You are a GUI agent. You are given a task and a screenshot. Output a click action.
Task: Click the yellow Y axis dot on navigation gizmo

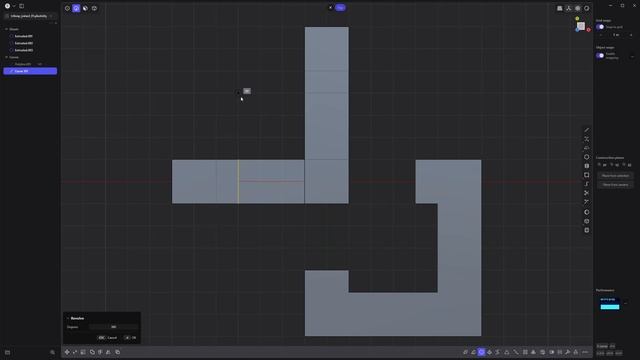(x=577, y=18)
